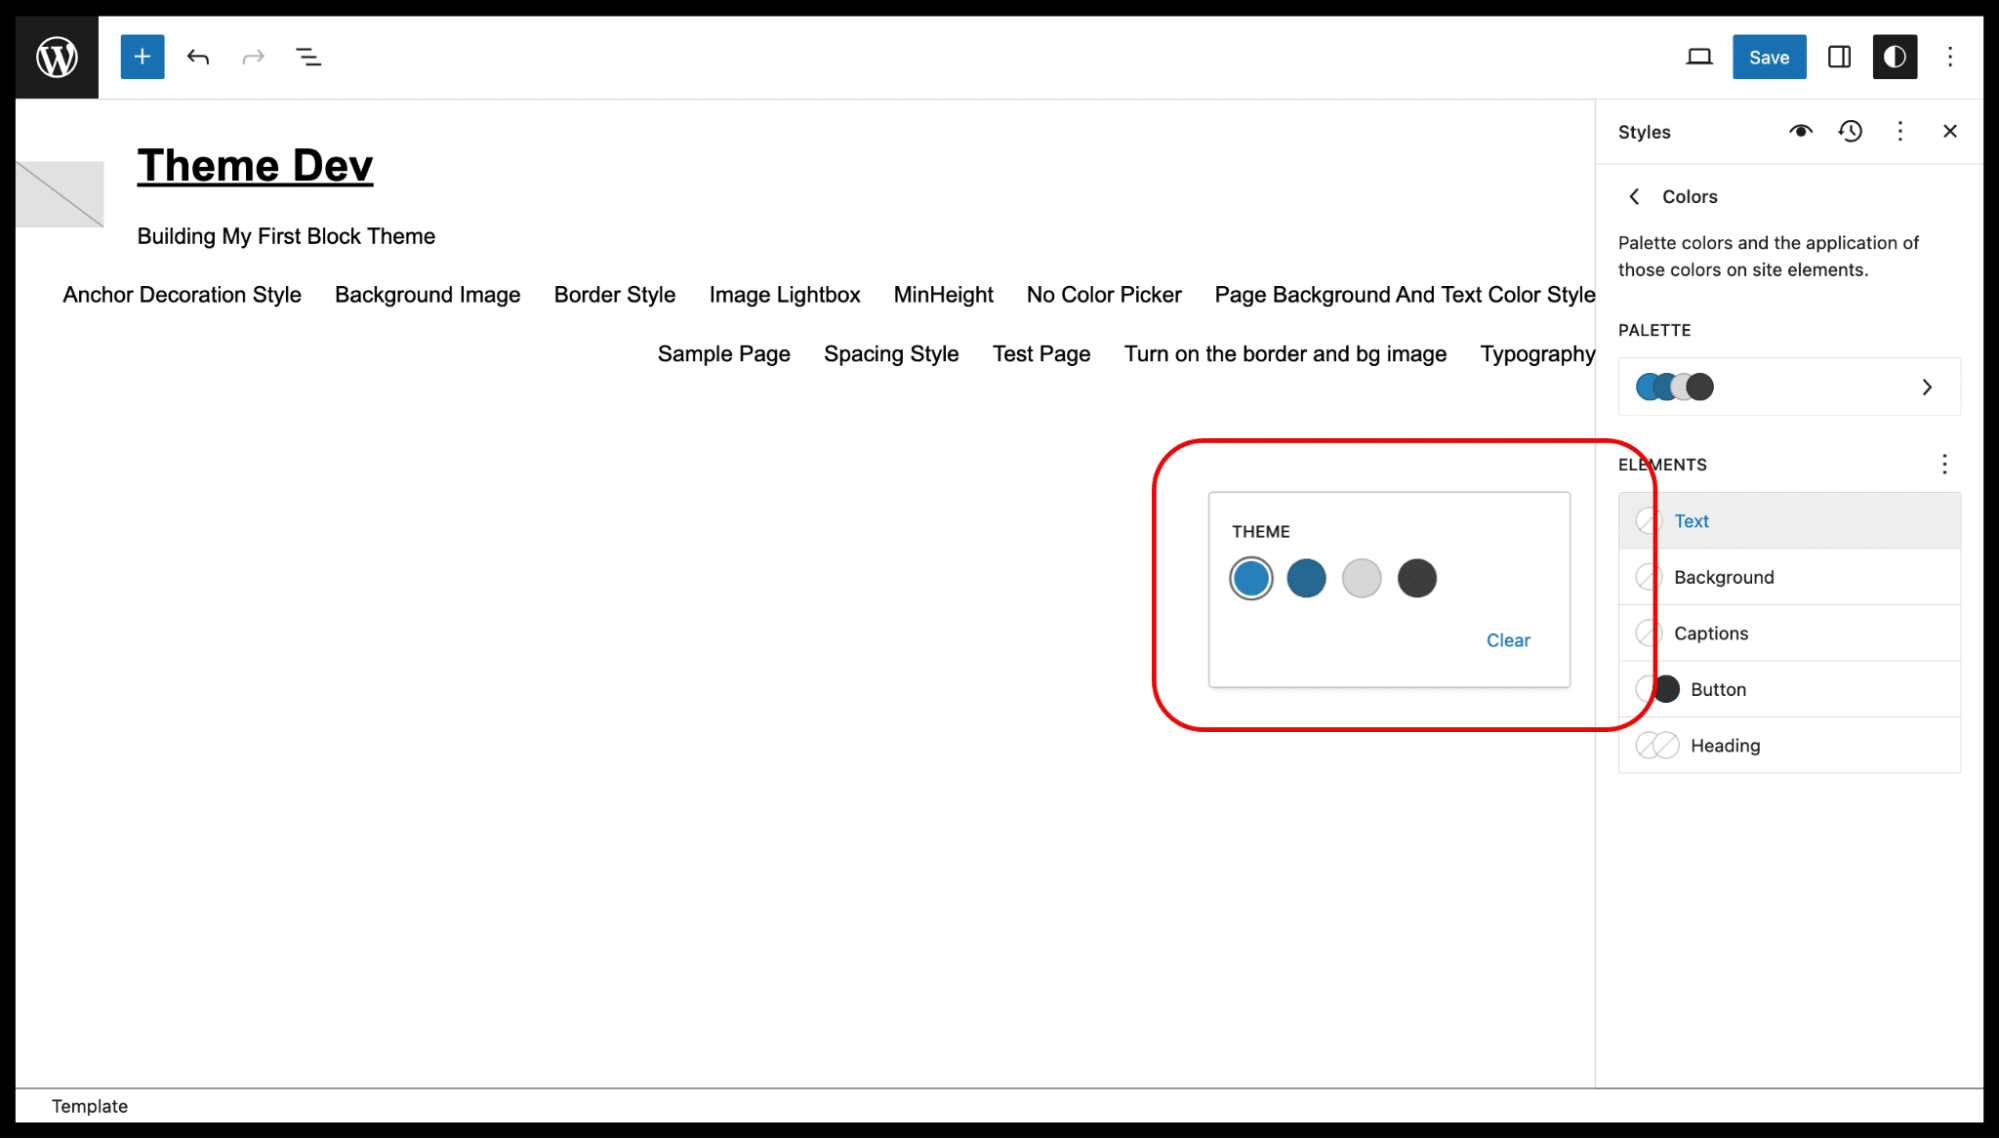The width and height of the screenshot is (1999, 1139).
Task: Select the Text element color option
Action: 1789,521
